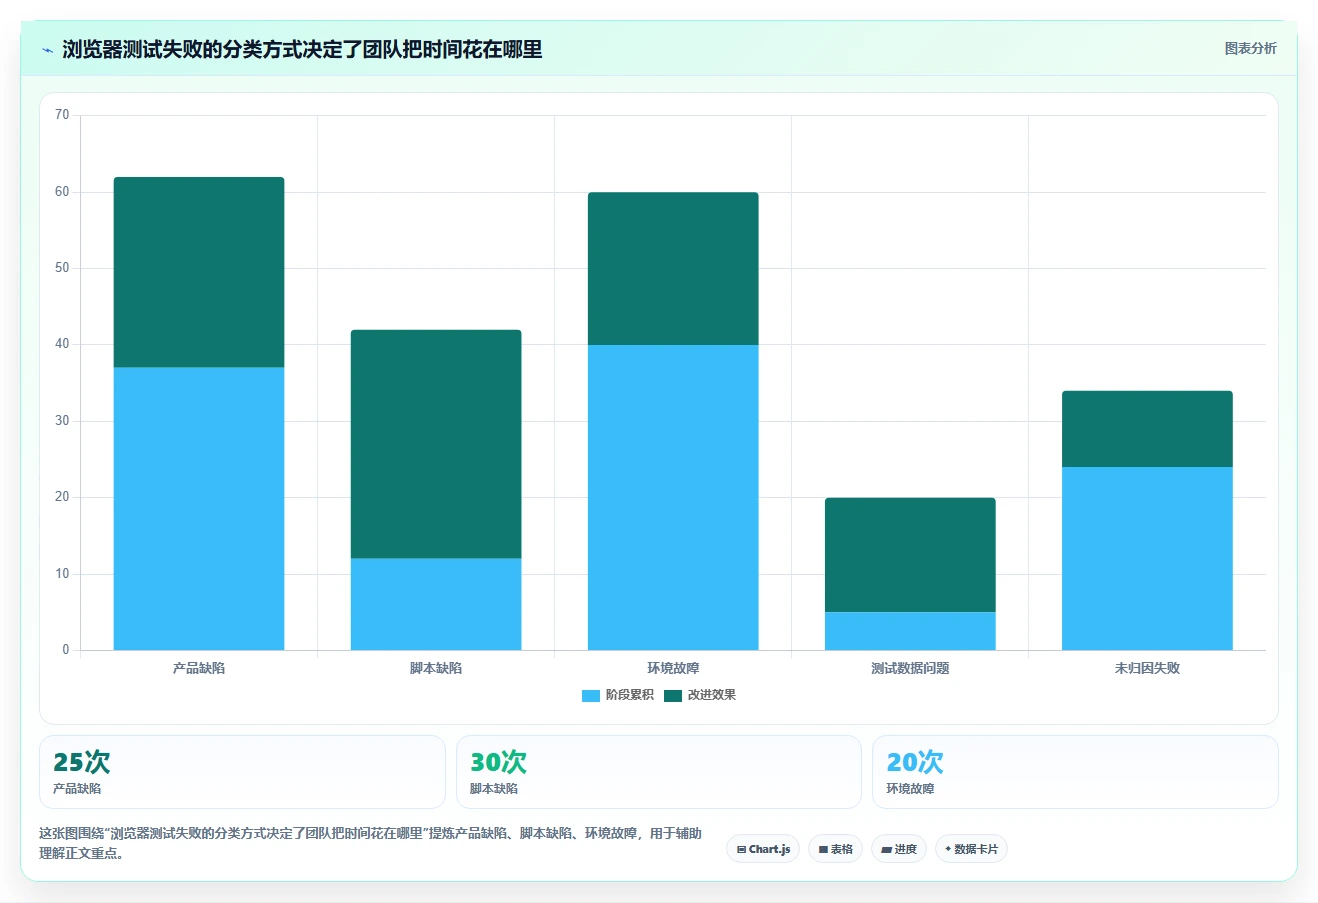Click the 测试数据问题 x-axis label
Viewport: 1318px width, 903px height.
pos(910,668)
